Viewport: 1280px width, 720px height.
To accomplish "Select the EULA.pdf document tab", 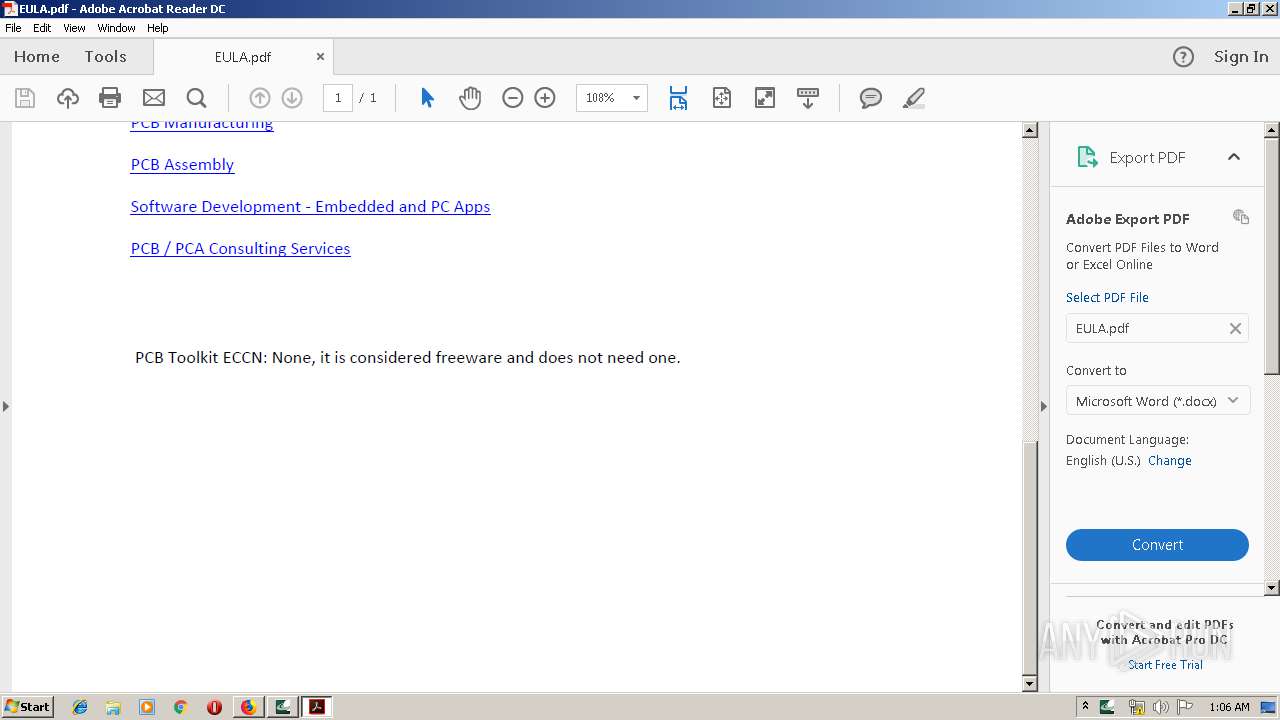I will [x=243, y=57].
